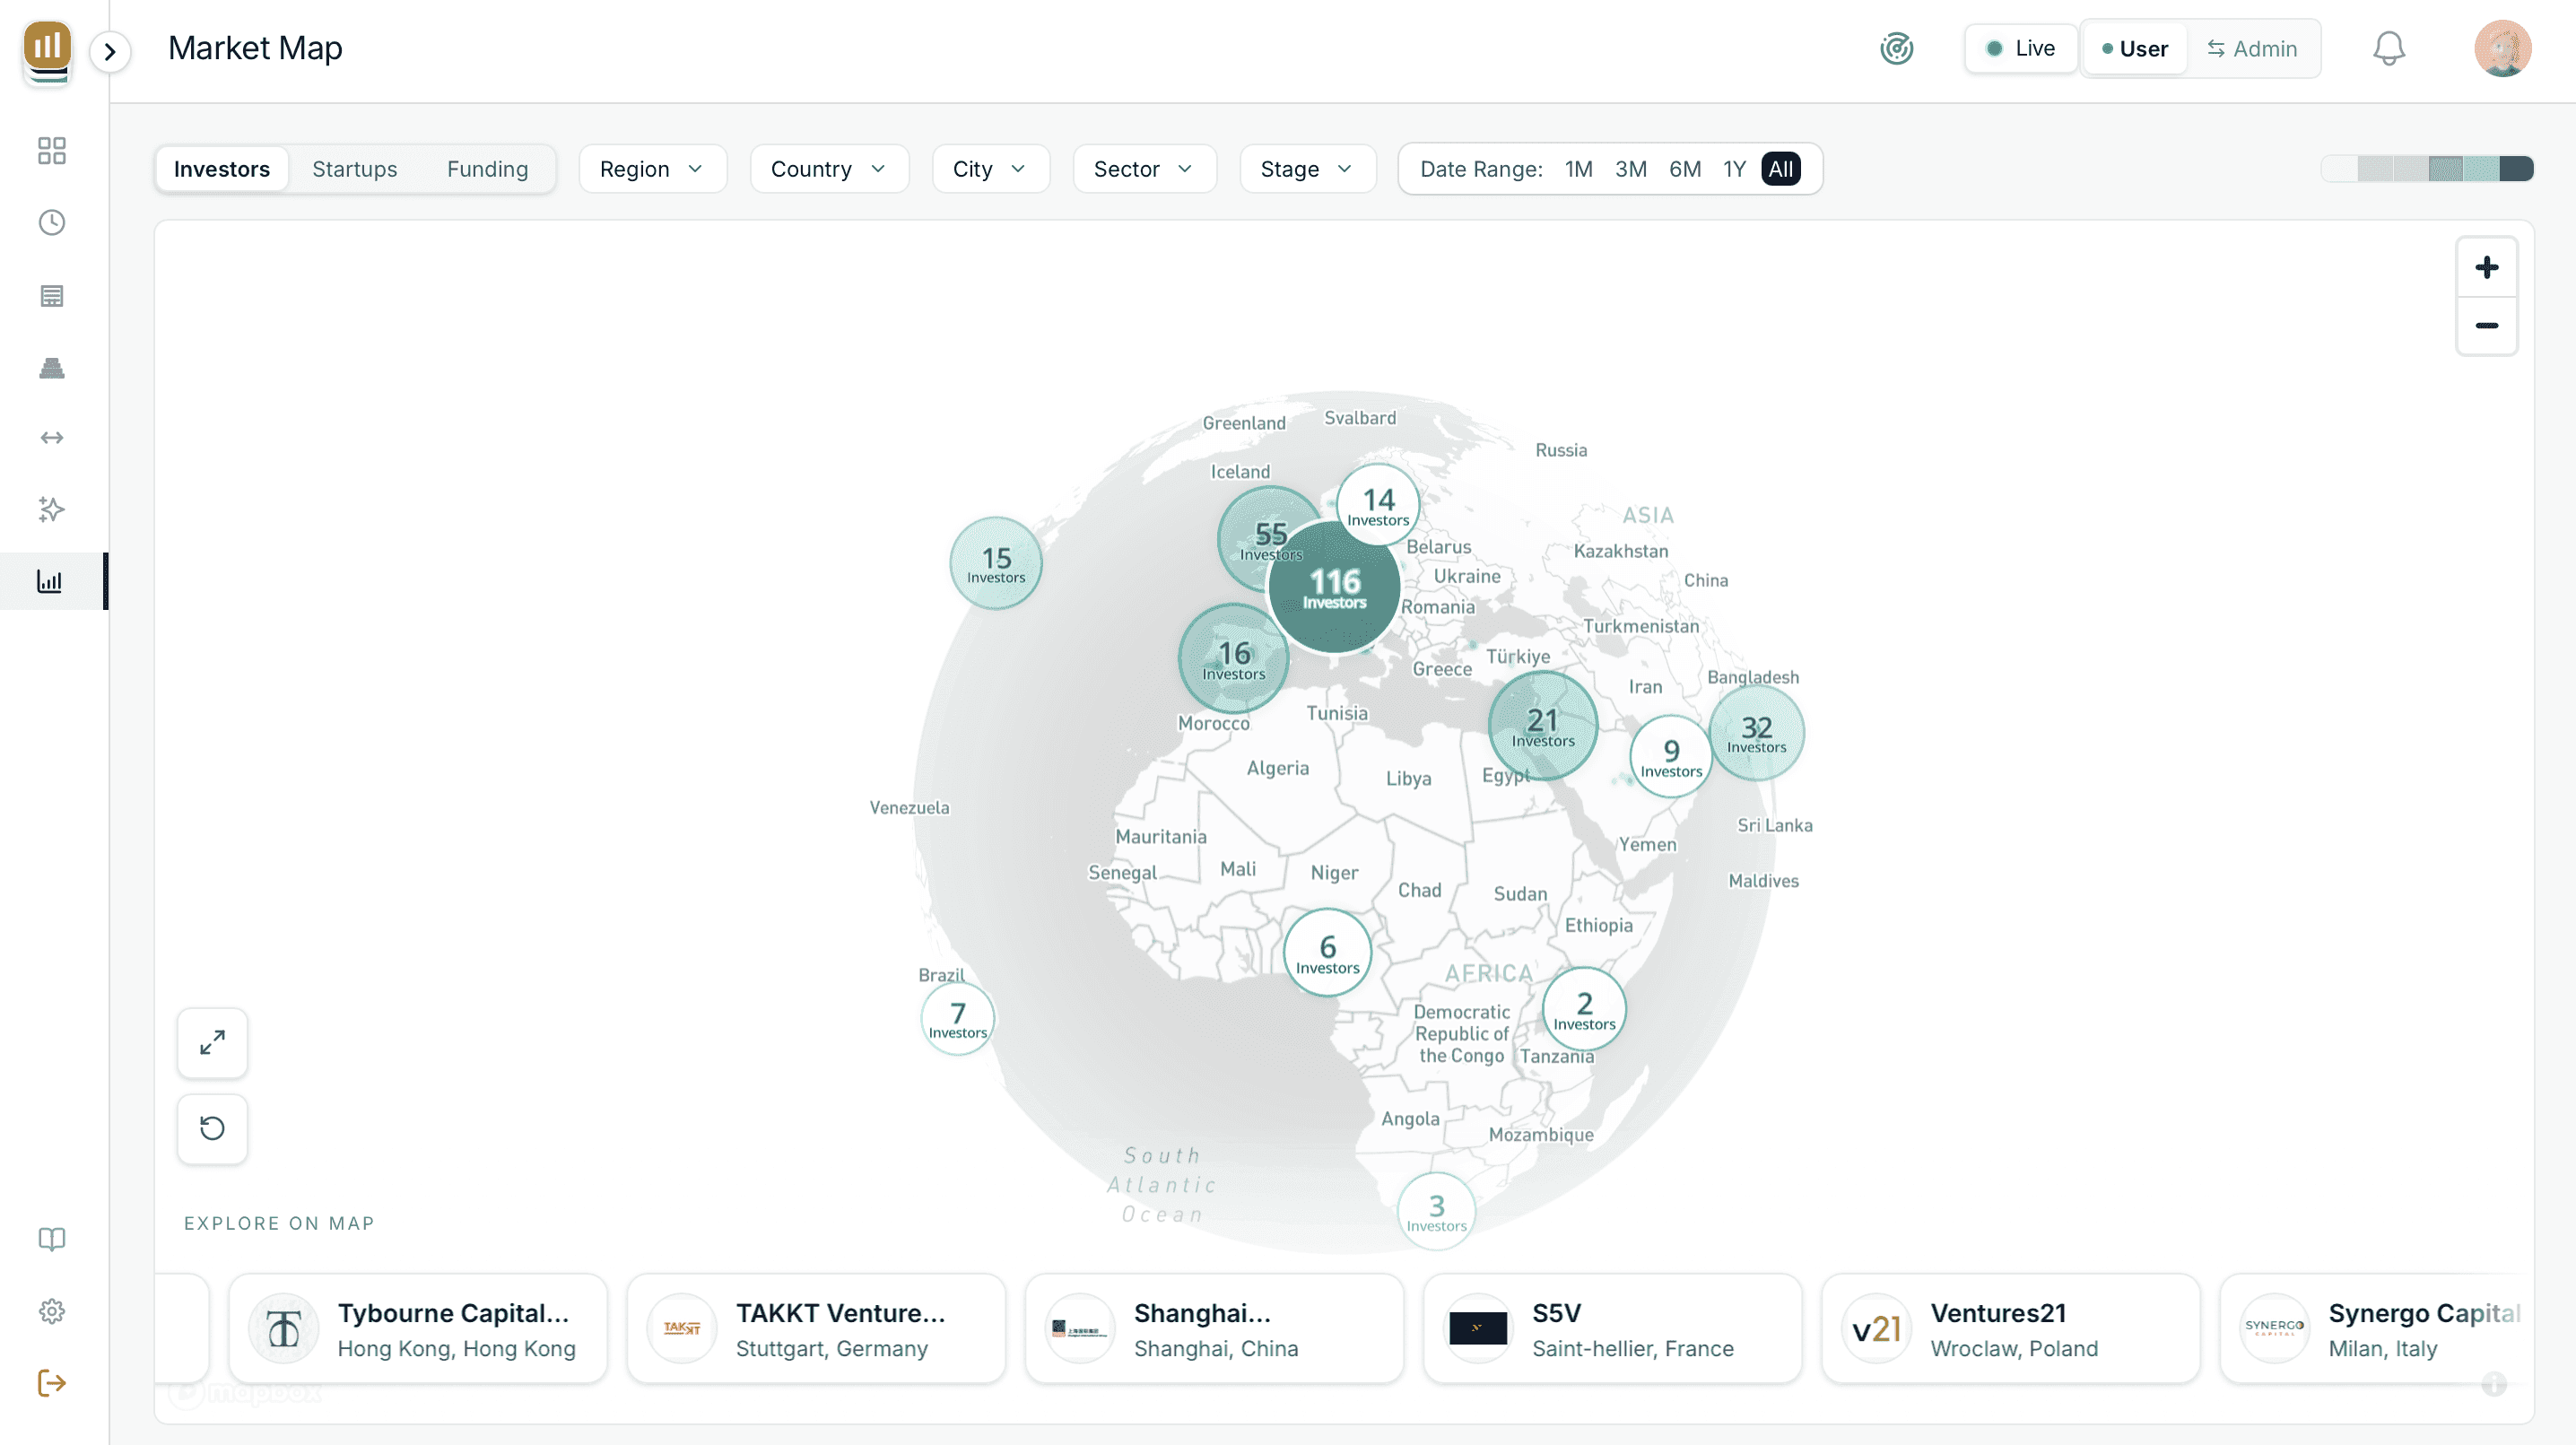The width and height of the screenshot is (2576, 1445).
Task: Select 3M date range
Action: (1630, 169)
